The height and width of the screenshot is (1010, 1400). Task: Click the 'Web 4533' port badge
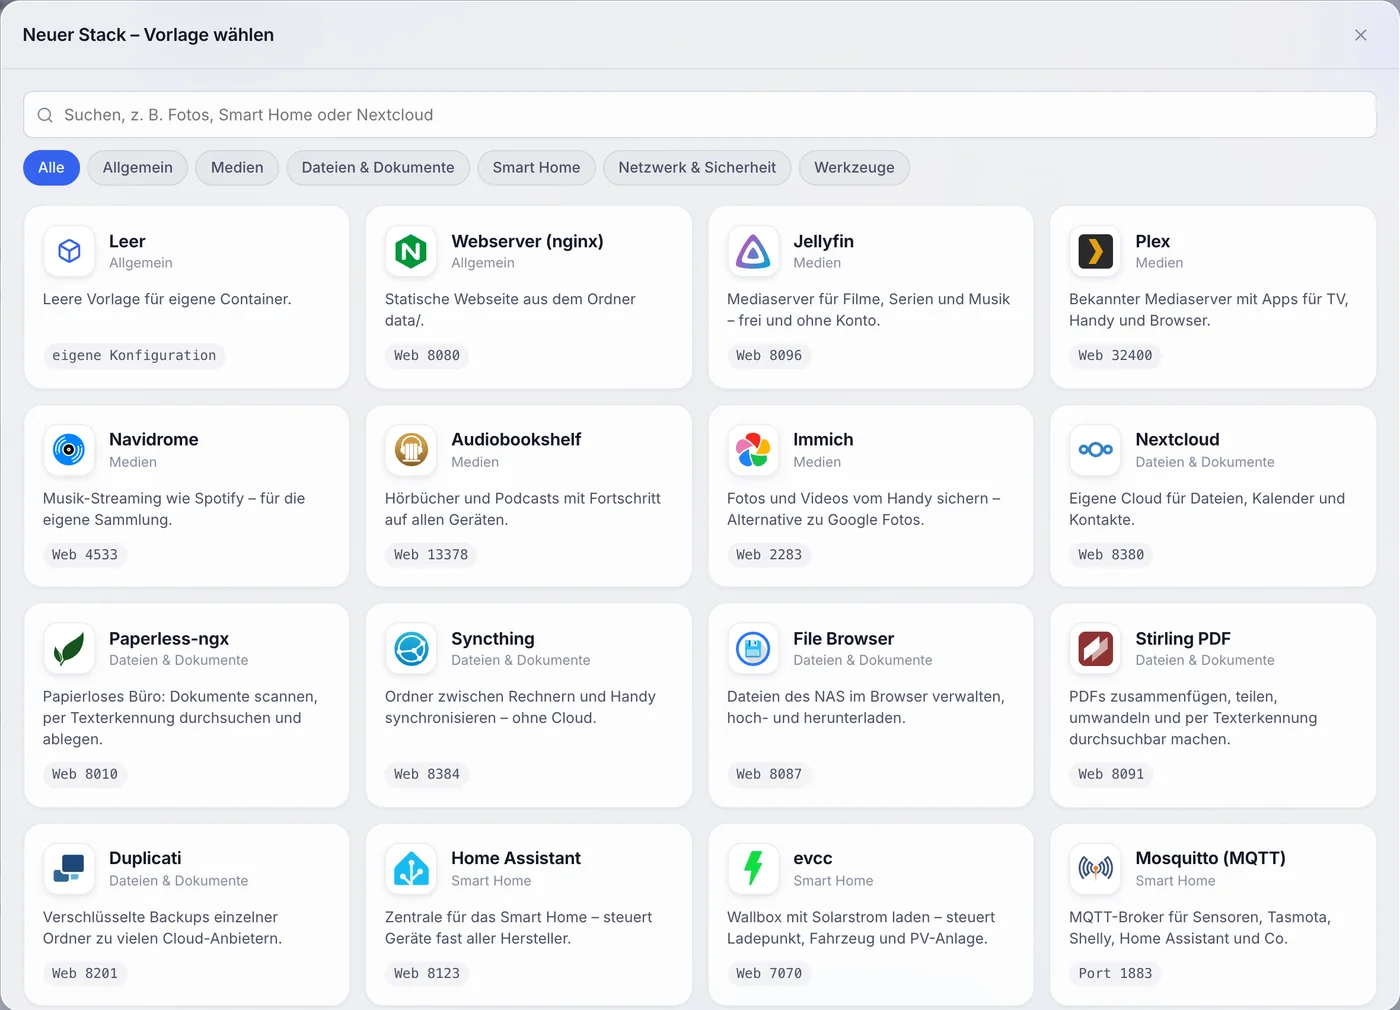tap(85, 554)
